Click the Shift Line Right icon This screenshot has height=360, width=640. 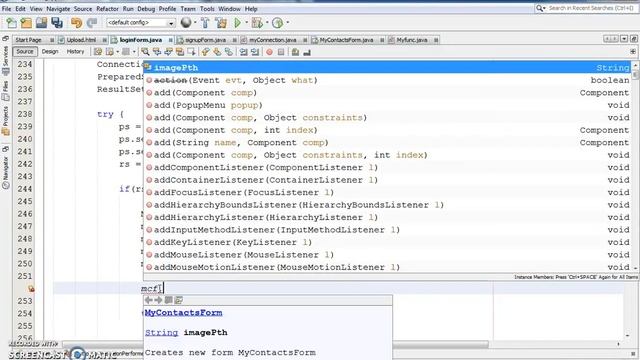tap(255, 52)
